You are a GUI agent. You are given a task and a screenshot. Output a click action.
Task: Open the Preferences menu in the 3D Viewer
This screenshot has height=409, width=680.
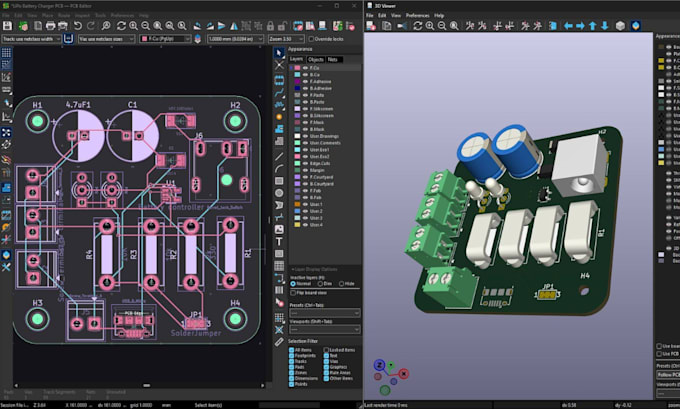417,15
